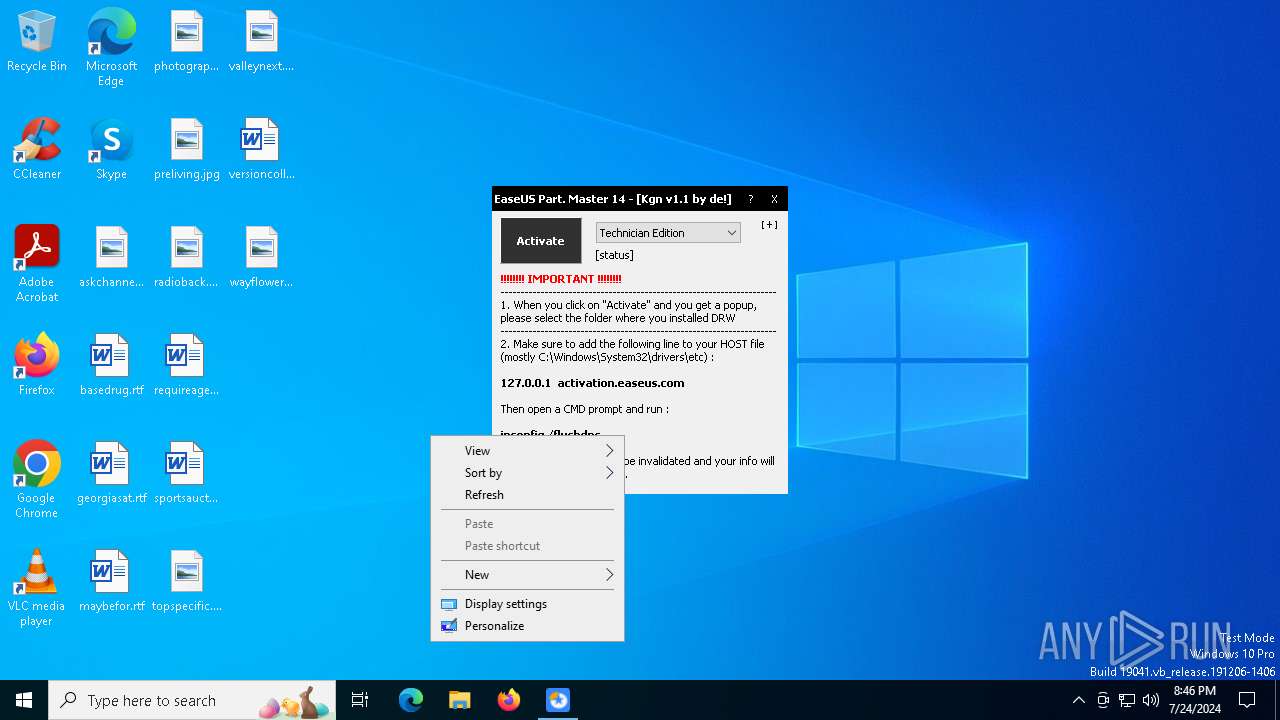Open the Technician Edition dropdown
The image size is (1280, 720).
[668, 233]
